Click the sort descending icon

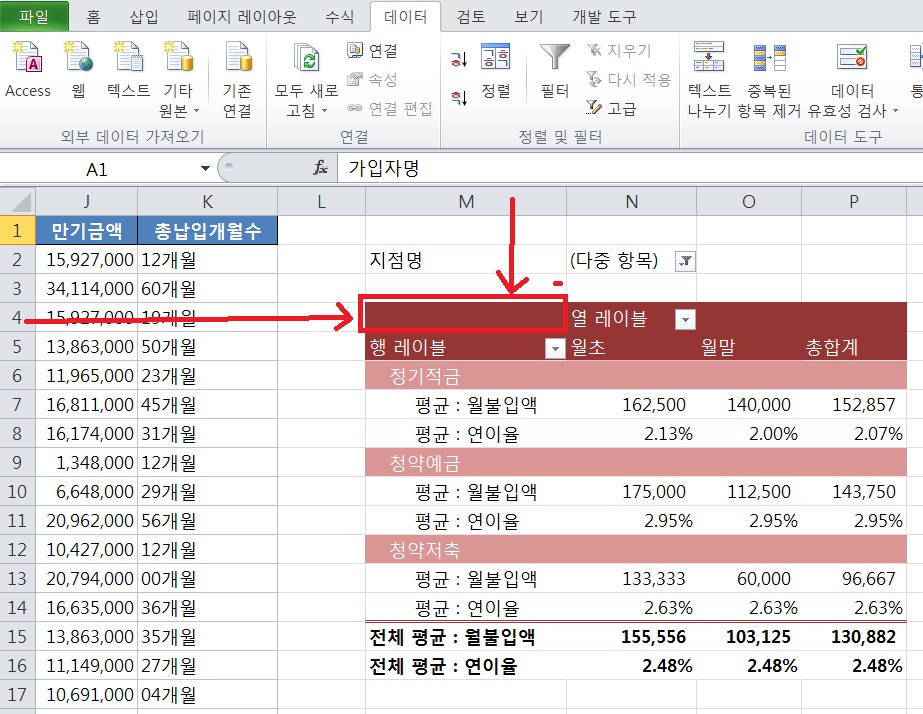(x=459, y=97)
